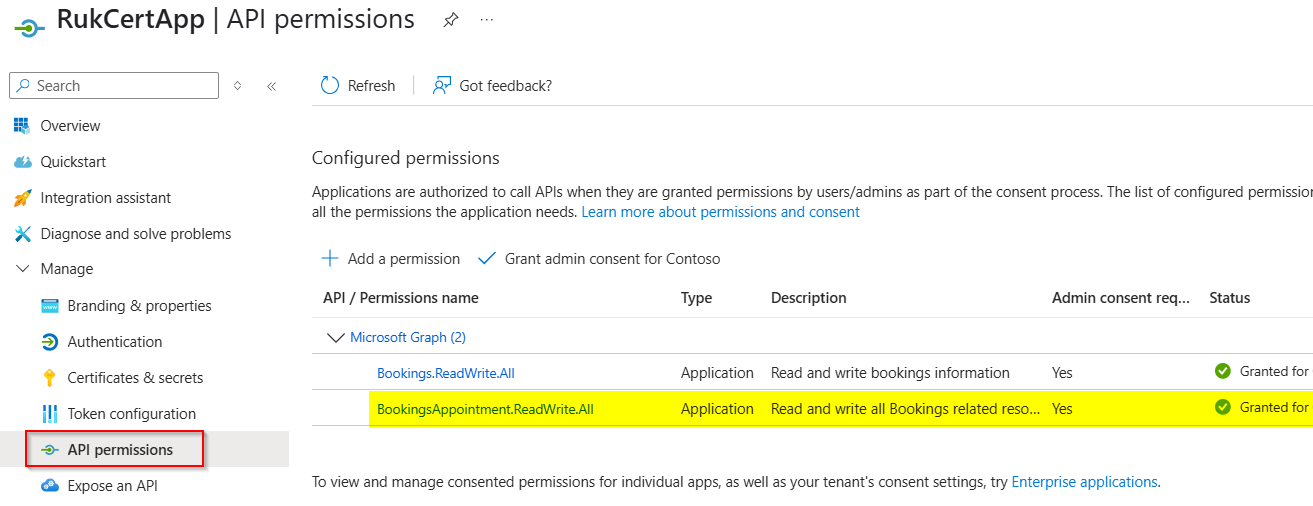Open the Enterprise applications link
Viewport: 1313px width, 506px height.
1084,482
